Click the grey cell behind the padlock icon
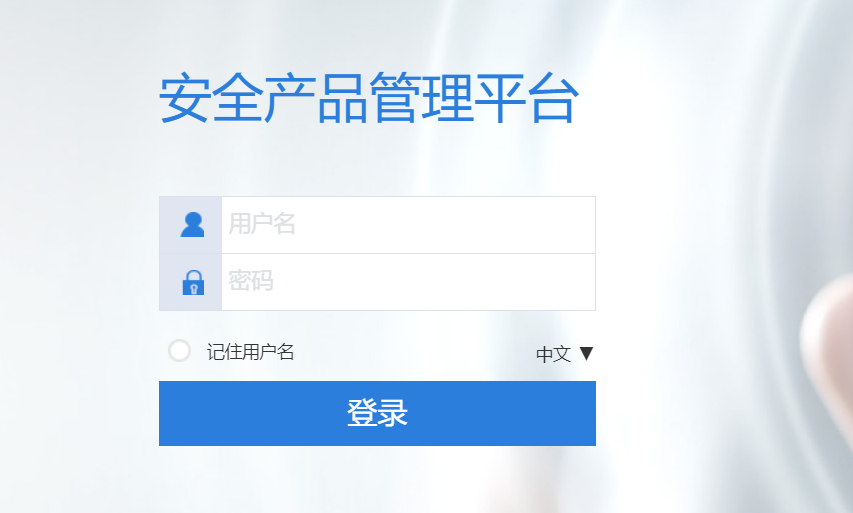 190,282
